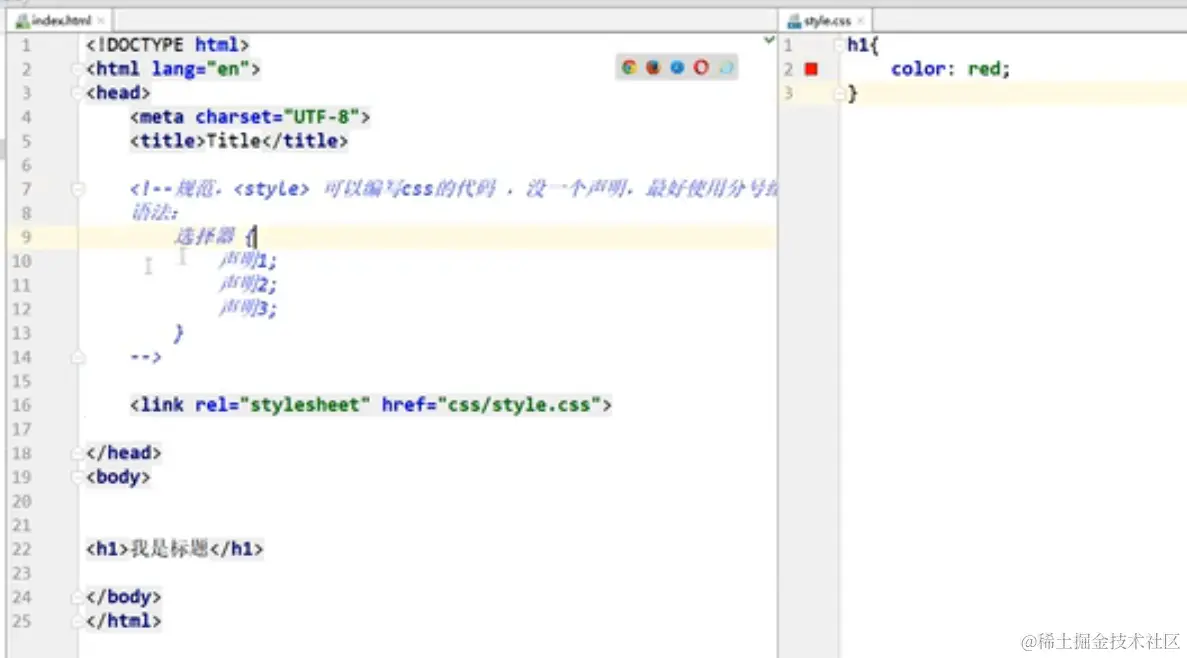The height and width of the screenshot is (658, 1187).
Task: Click the green inspection checkmark indicator
Action: pyautogui.click(x=768, y=40)
